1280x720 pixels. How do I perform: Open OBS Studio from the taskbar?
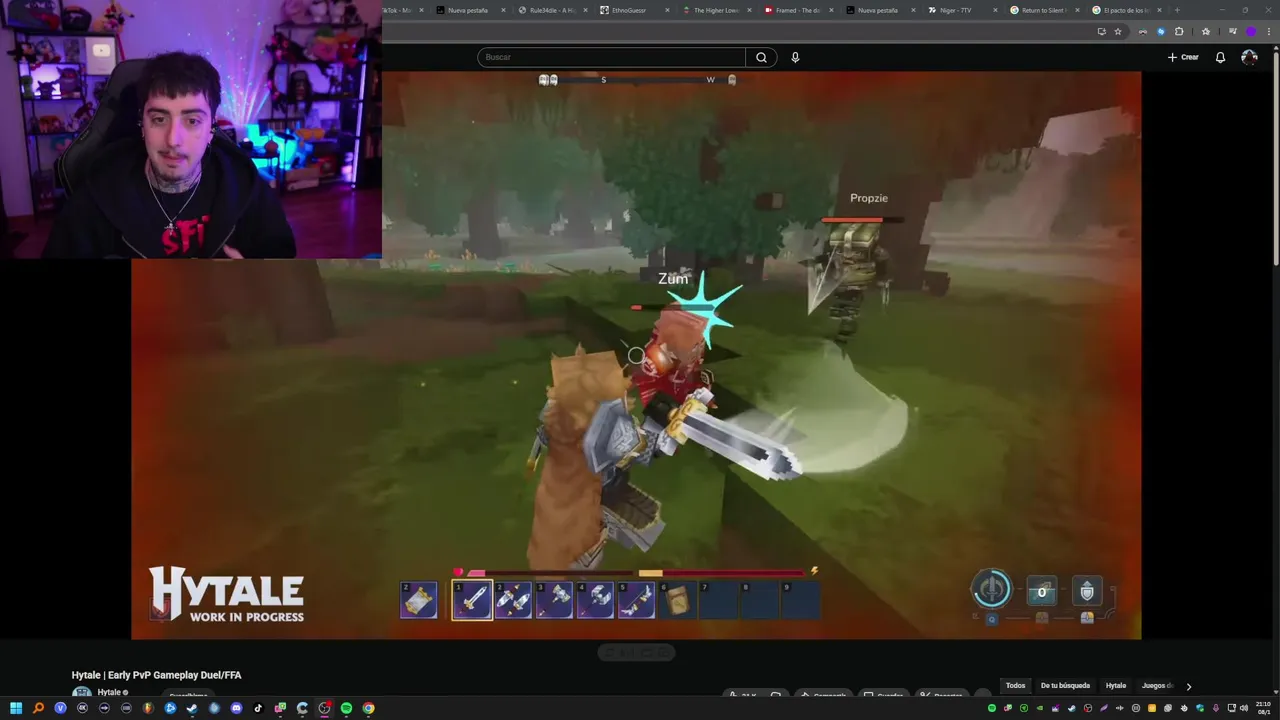coord(324,708)
